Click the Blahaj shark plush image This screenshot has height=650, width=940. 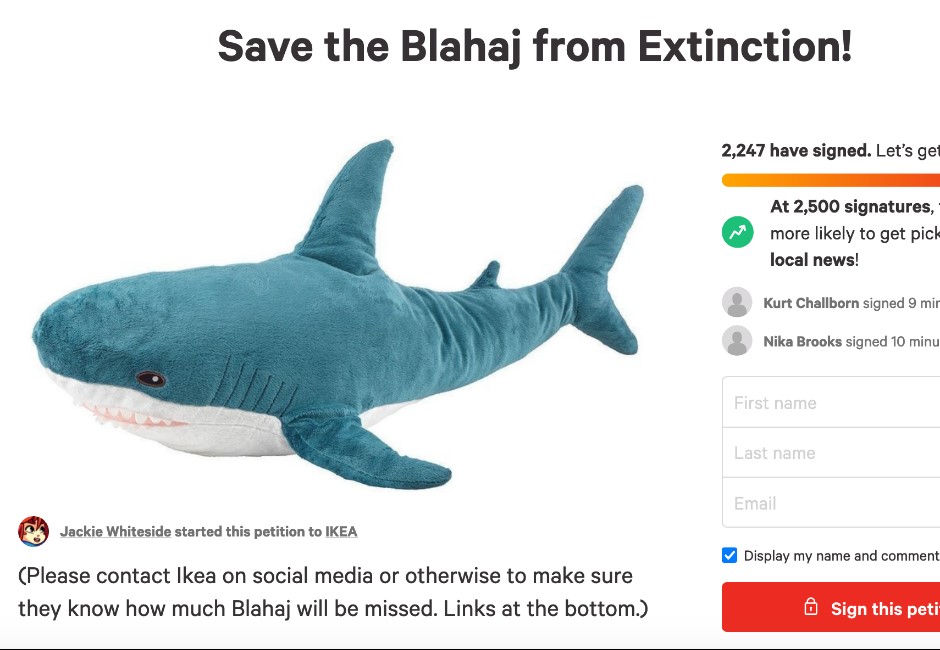335,315
